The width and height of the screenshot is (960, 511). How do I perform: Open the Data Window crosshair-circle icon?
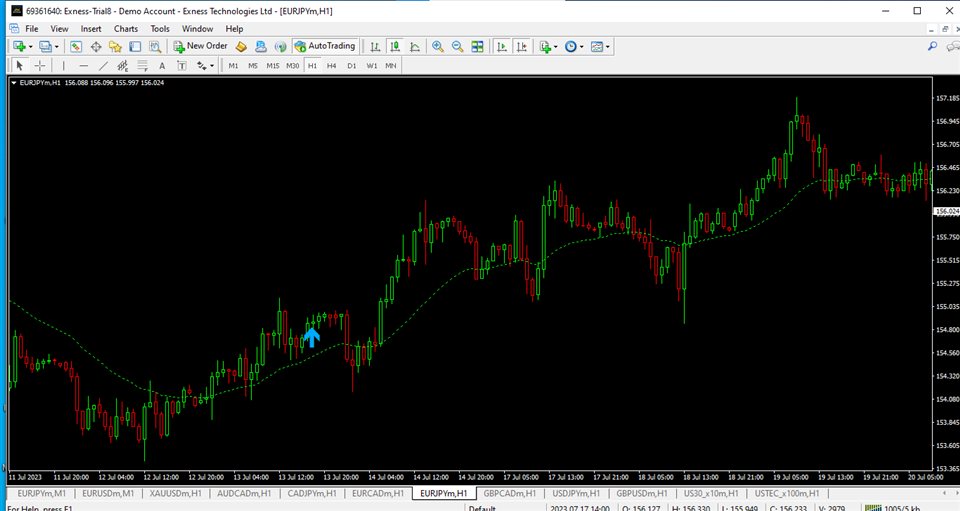coord(96,47)
